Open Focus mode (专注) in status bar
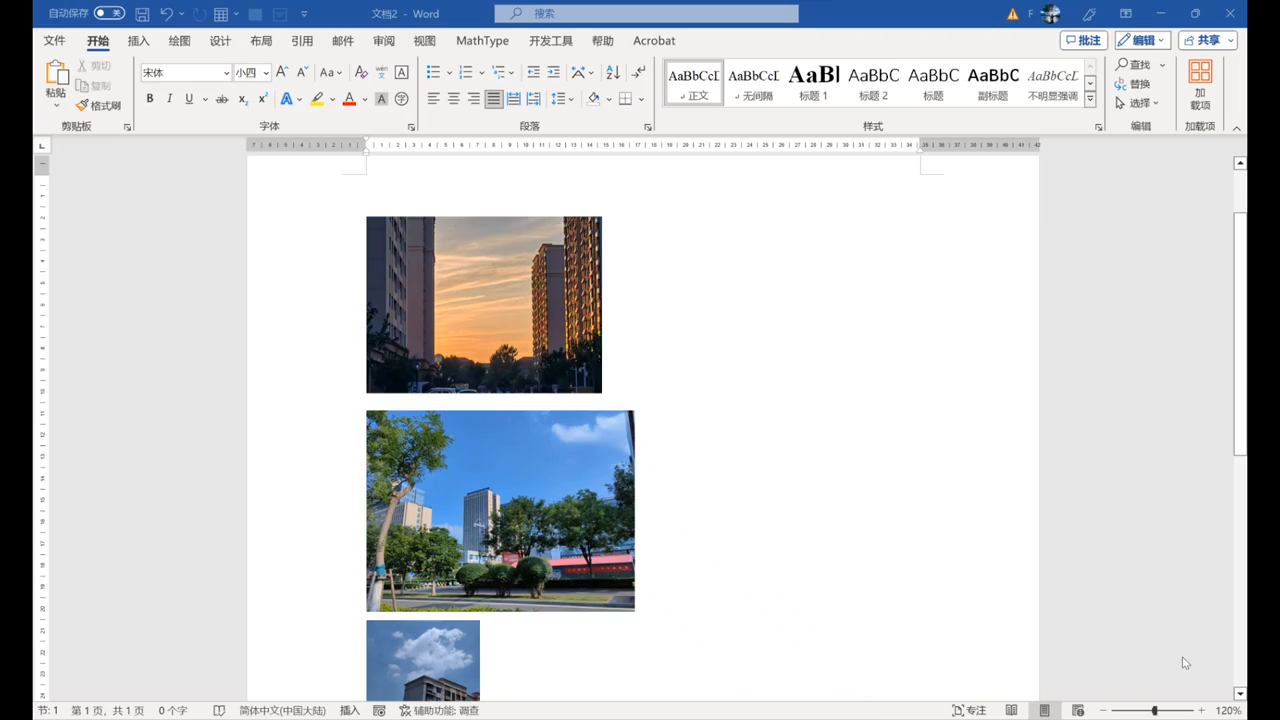The width and height of the screenshot is (1280, 720). click(969, 710)
